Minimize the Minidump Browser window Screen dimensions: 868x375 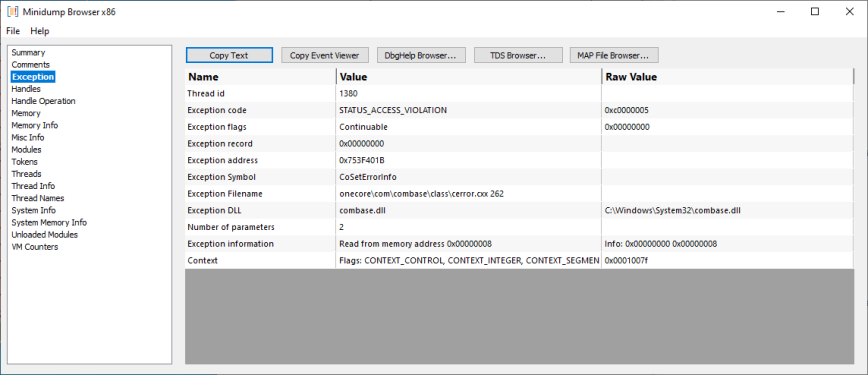click(781, 12)
